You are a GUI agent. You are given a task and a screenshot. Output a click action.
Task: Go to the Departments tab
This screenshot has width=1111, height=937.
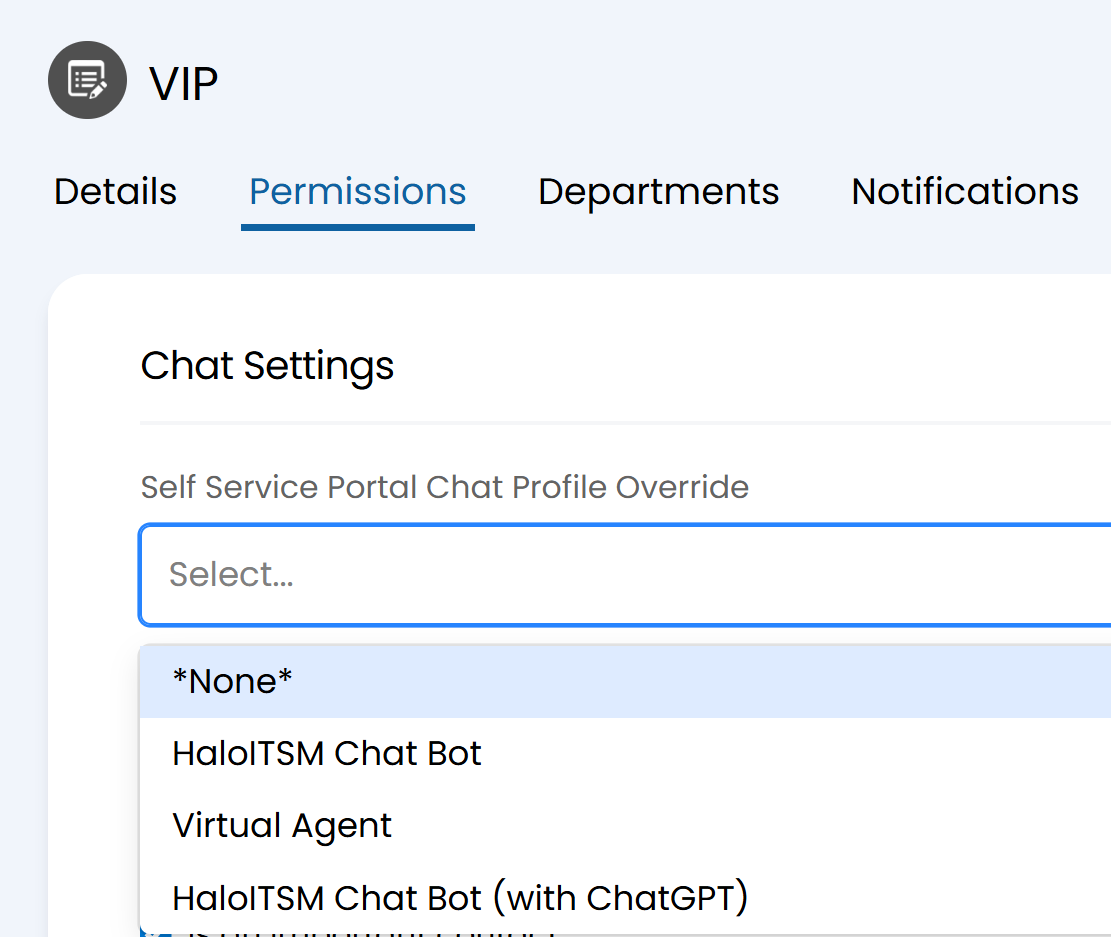pyautogui.click(x=658, y=191)
